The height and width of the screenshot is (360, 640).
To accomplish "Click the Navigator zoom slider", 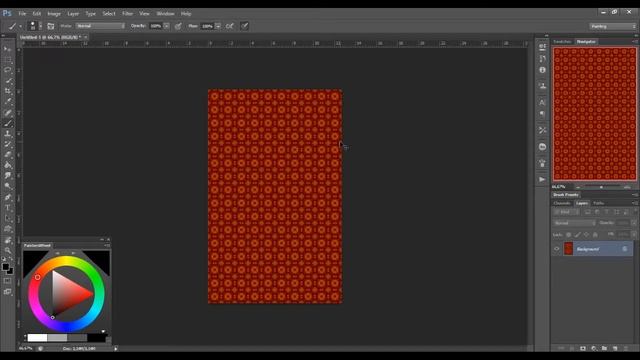I will click(602, 187).
